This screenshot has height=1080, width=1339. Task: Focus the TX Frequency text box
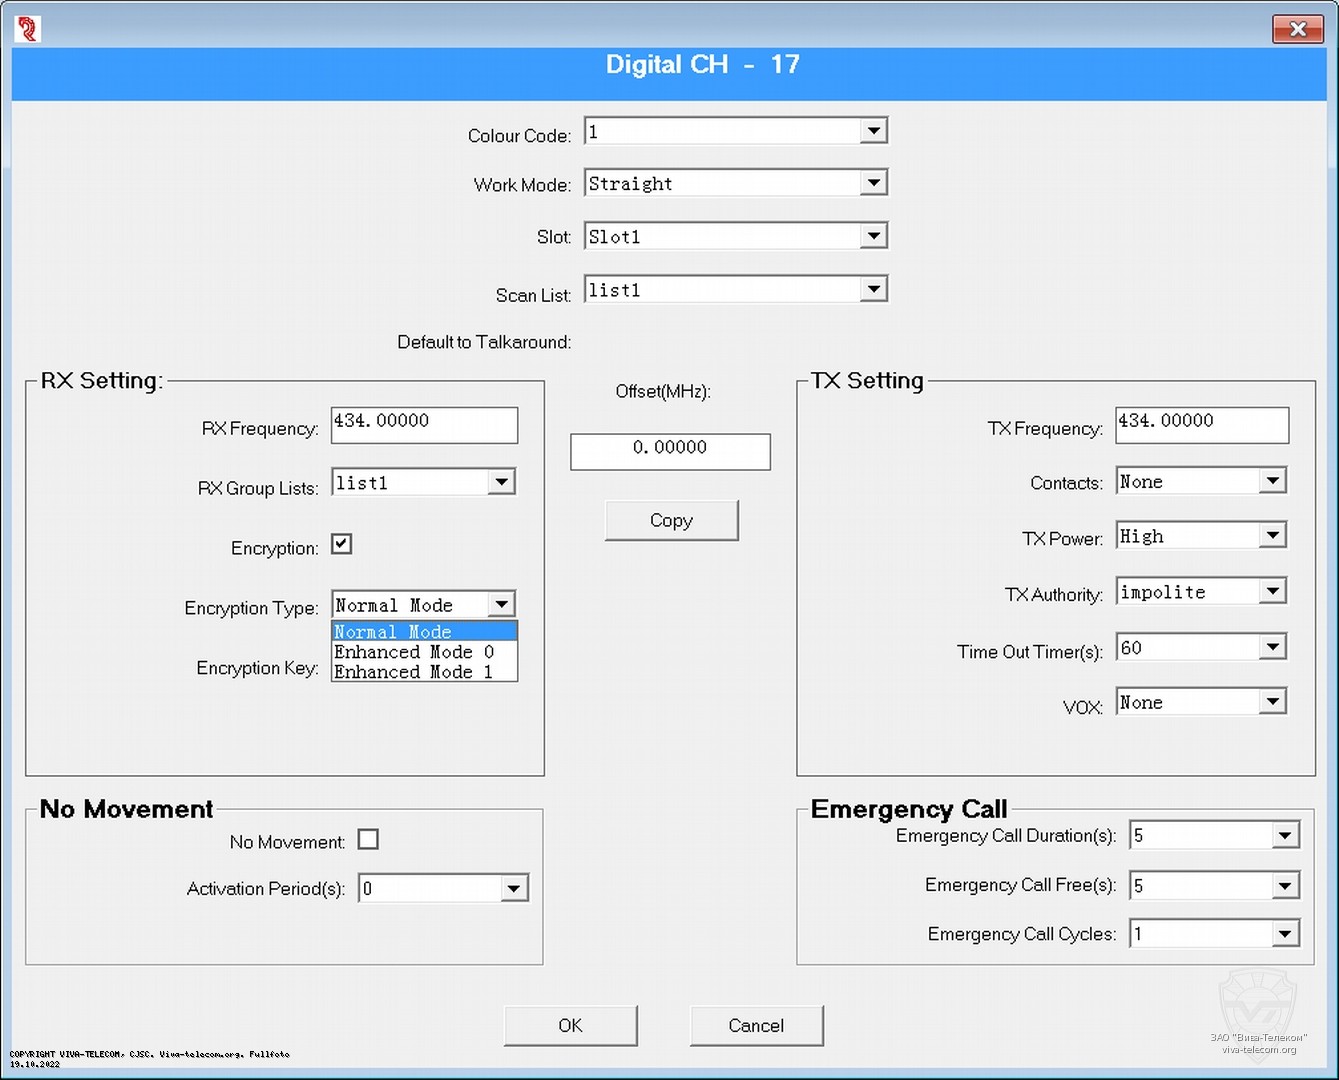(1201, 424)
